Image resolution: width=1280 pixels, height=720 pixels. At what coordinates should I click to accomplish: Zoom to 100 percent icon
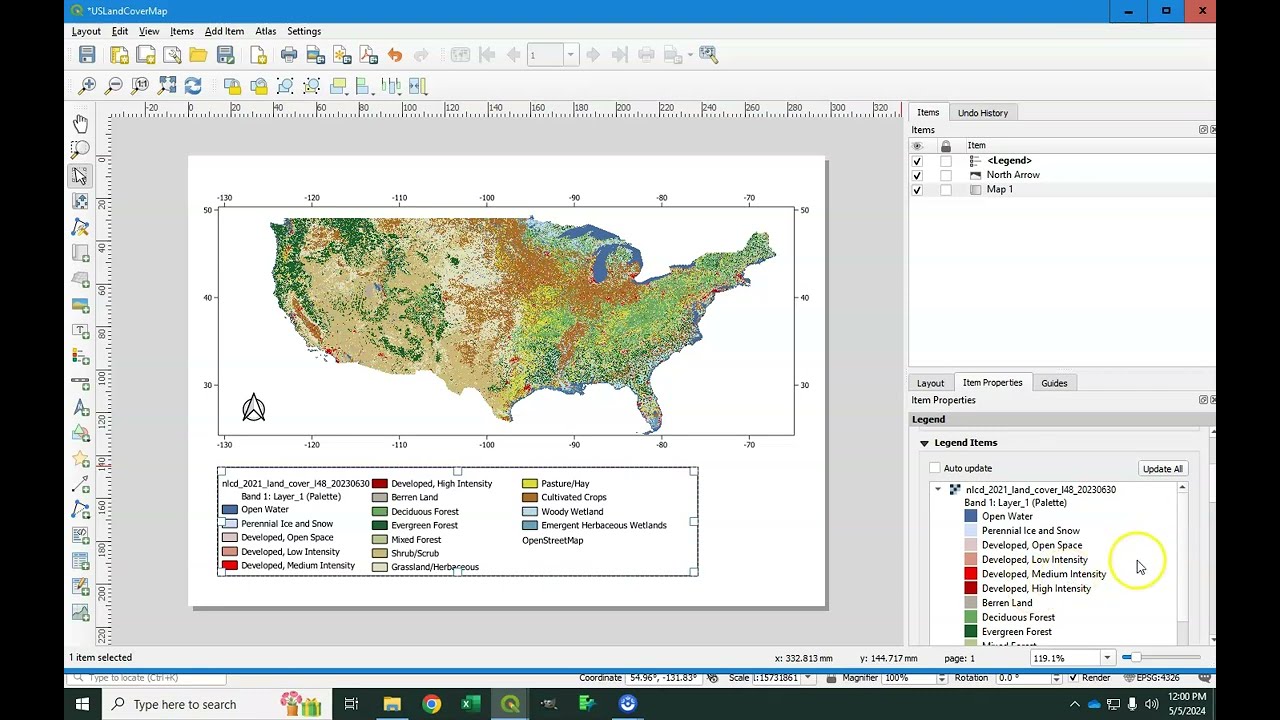click(140, 86)
